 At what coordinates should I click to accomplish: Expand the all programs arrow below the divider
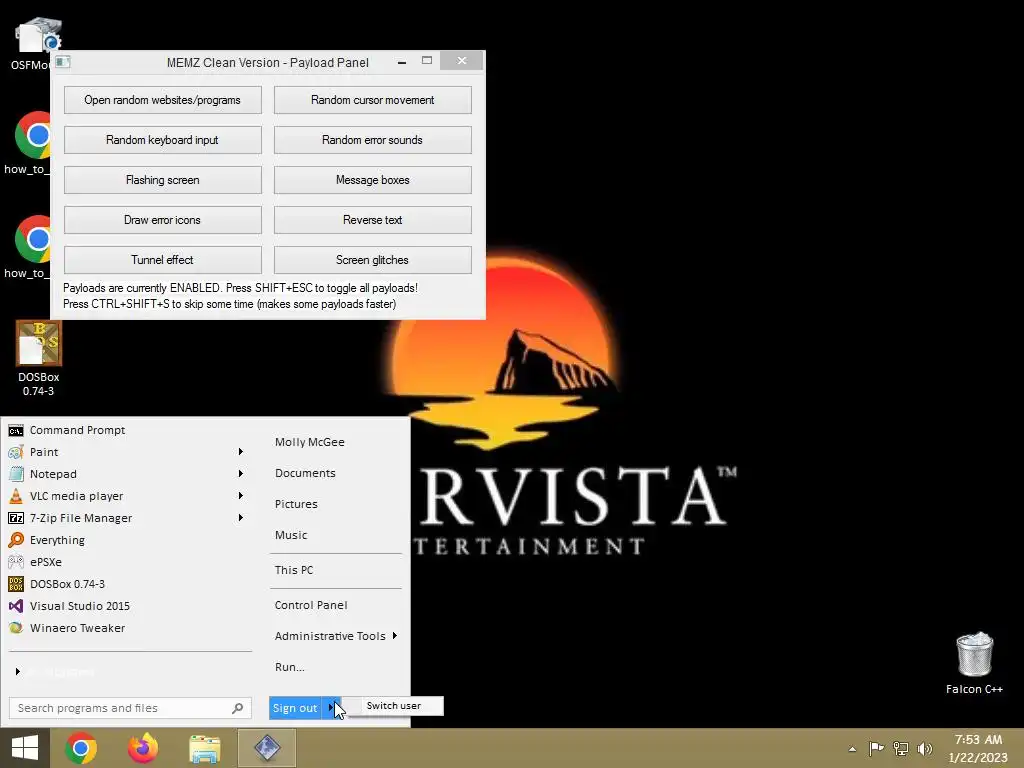point(18,671)
